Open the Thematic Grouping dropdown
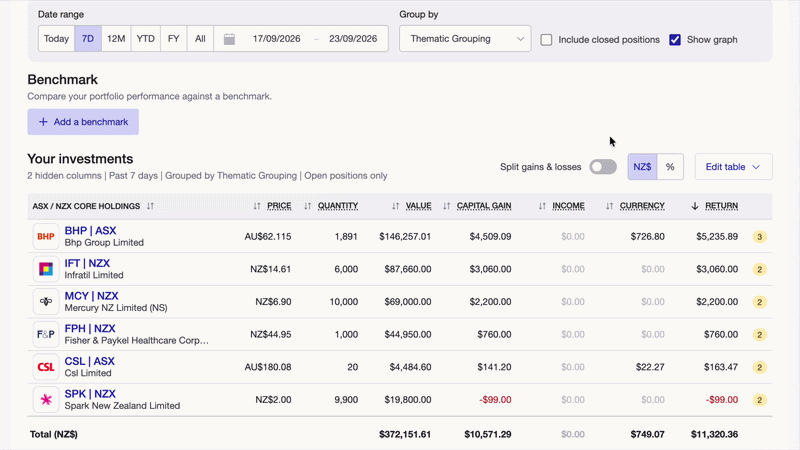The height and width of the screenshot is (450, 800). click(465, 39)
